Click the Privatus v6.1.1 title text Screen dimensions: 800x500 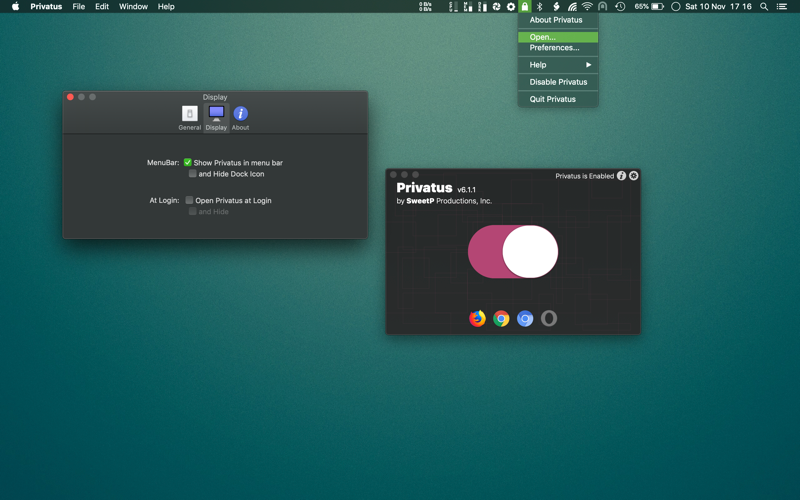436,188
